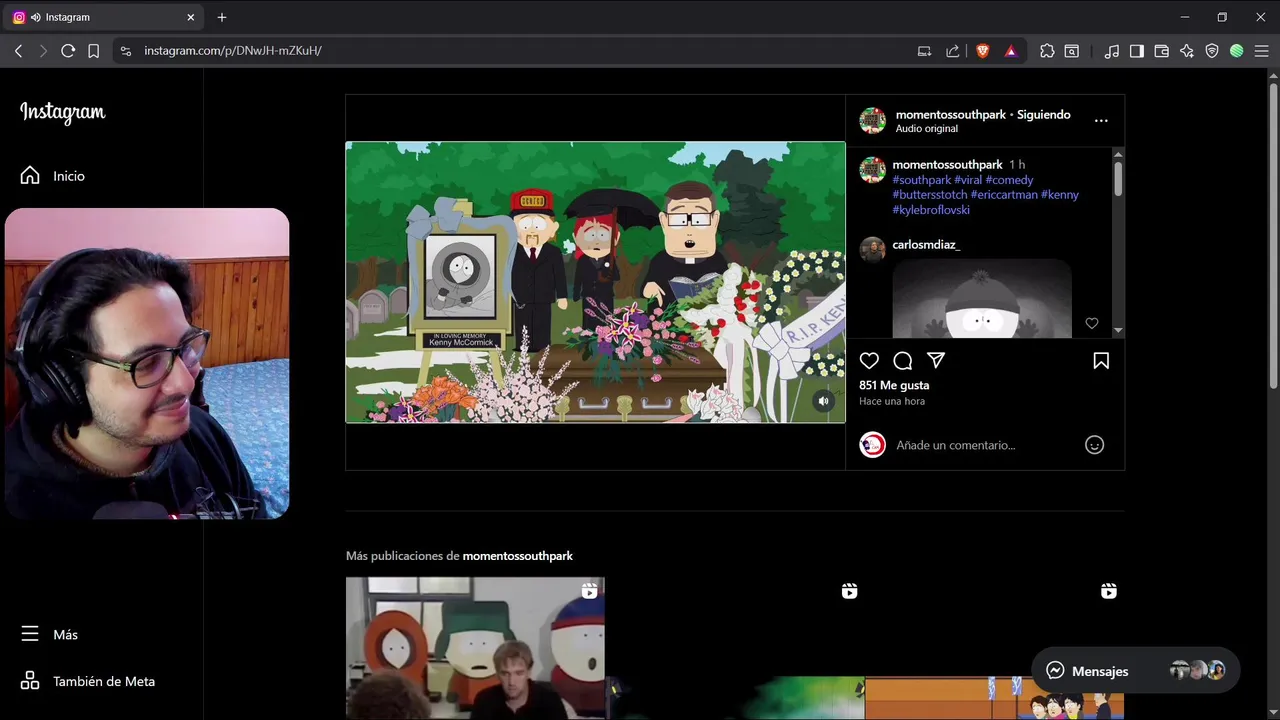Open a new browser tab
The width and height of the screenshot is (1280, 720).
222,17
